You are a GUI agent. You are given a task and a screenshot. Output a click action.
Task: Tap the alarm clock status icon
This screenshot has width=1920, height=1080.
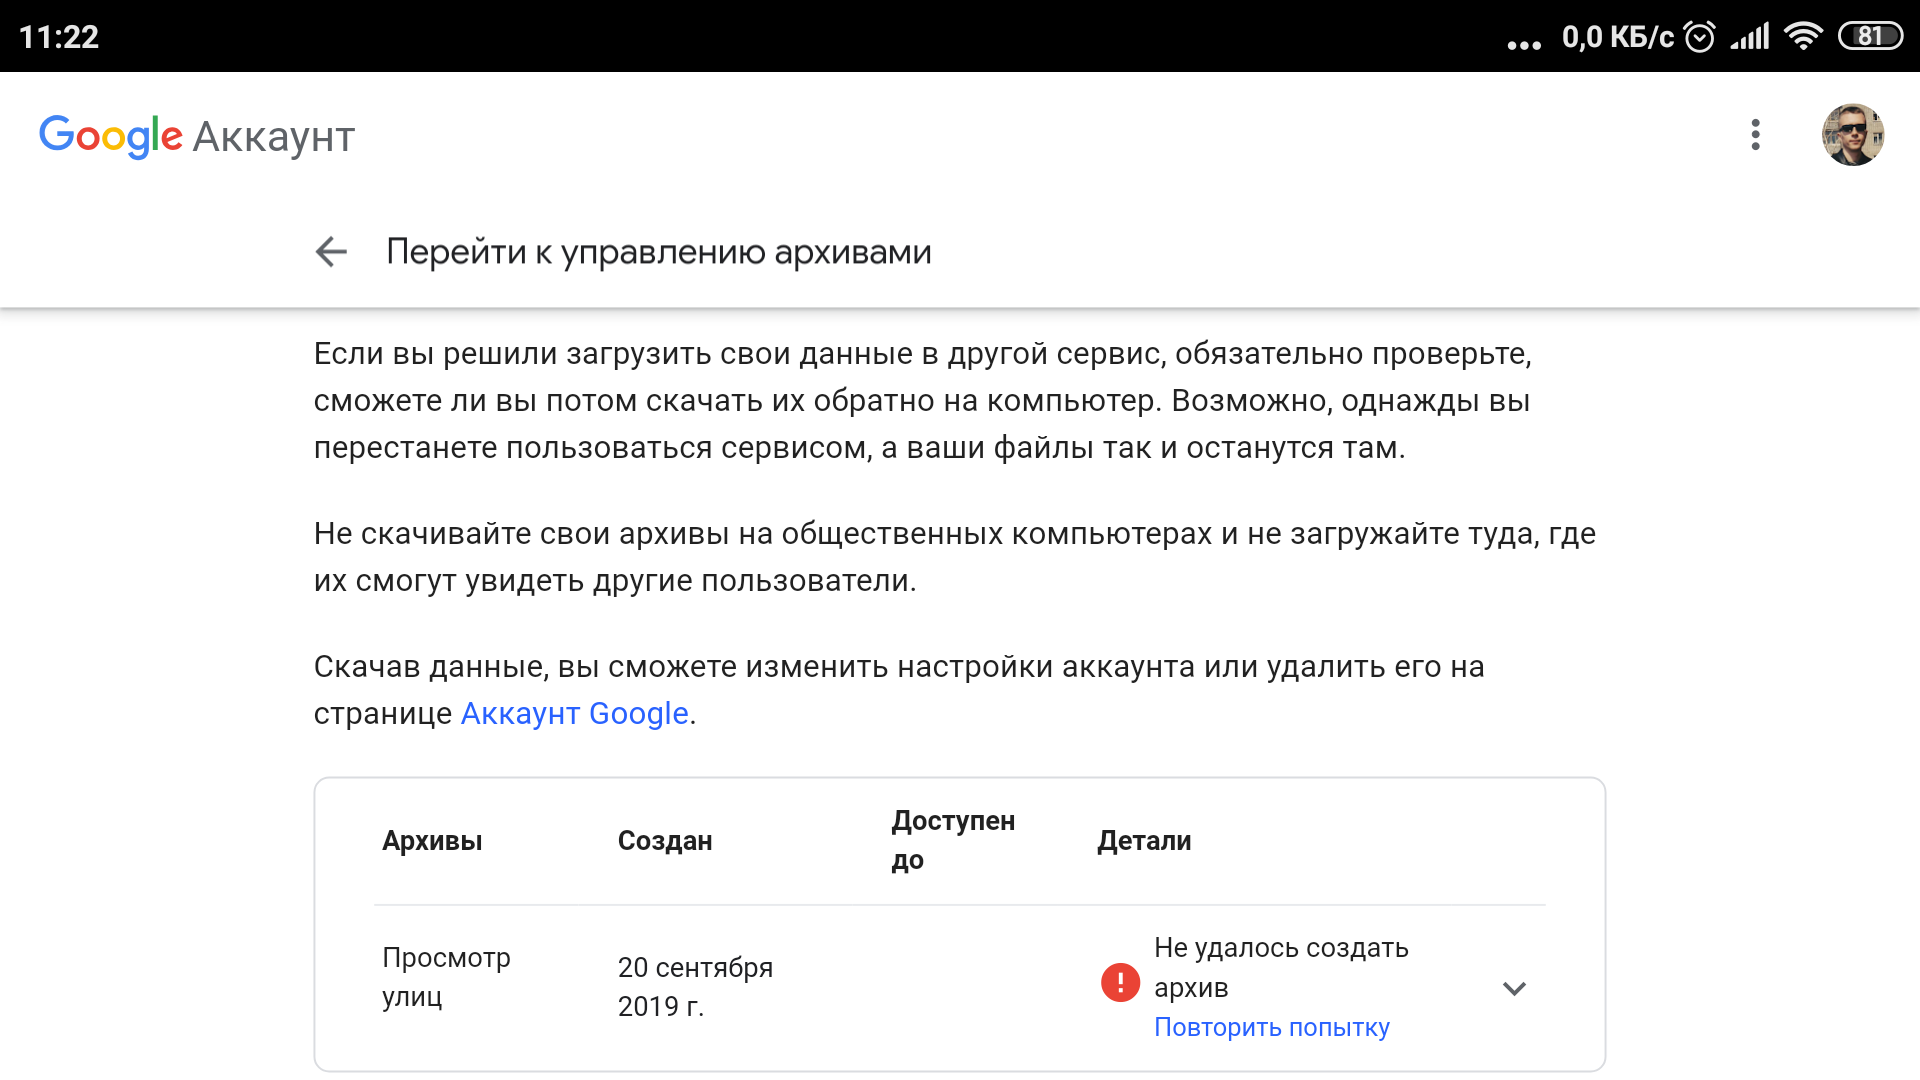click(1699, 37)
